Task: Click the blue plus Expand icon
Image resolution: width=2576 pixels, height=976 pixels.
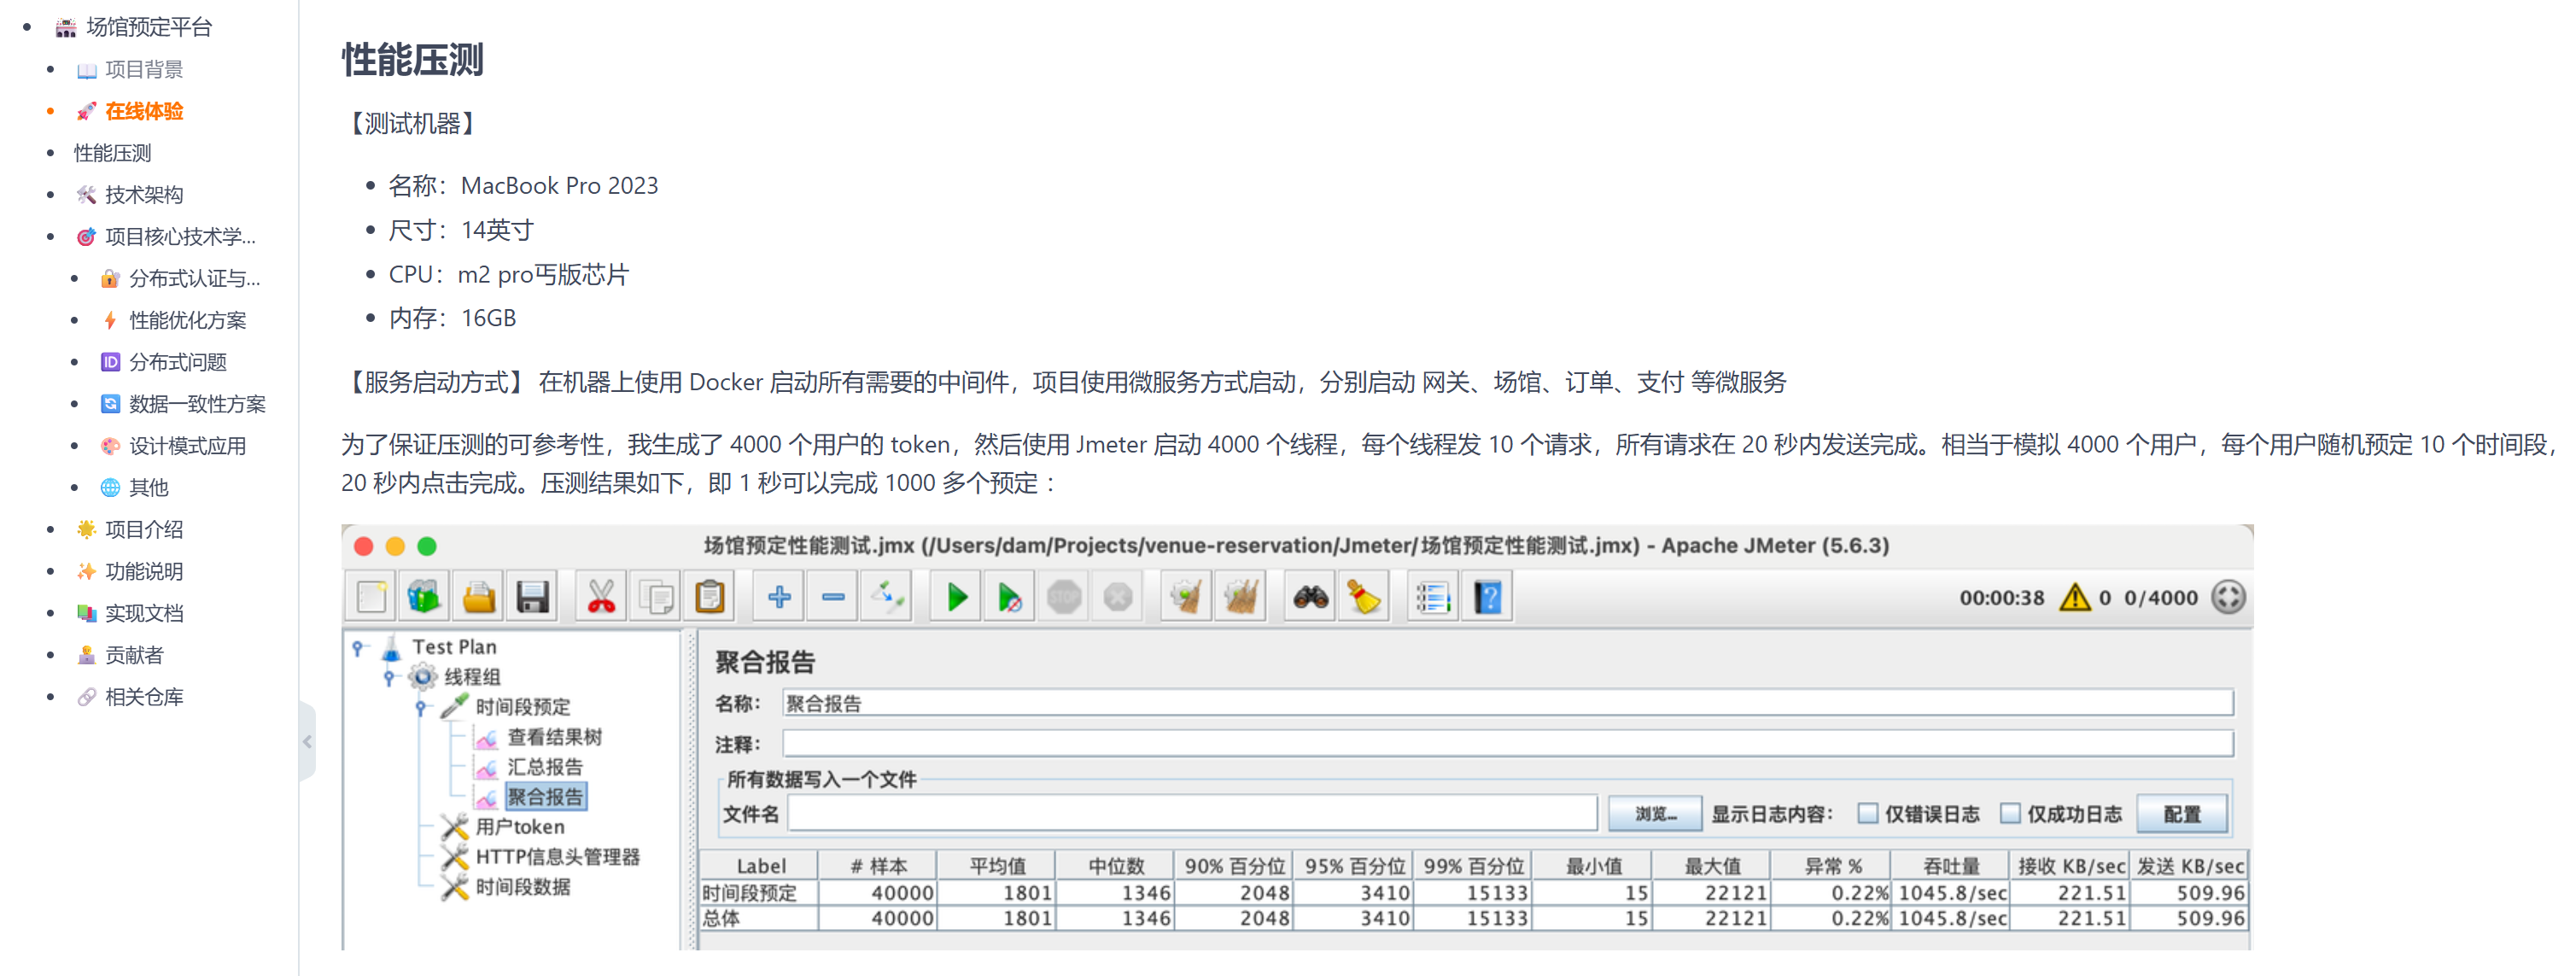Action: (x=779, y=598)
